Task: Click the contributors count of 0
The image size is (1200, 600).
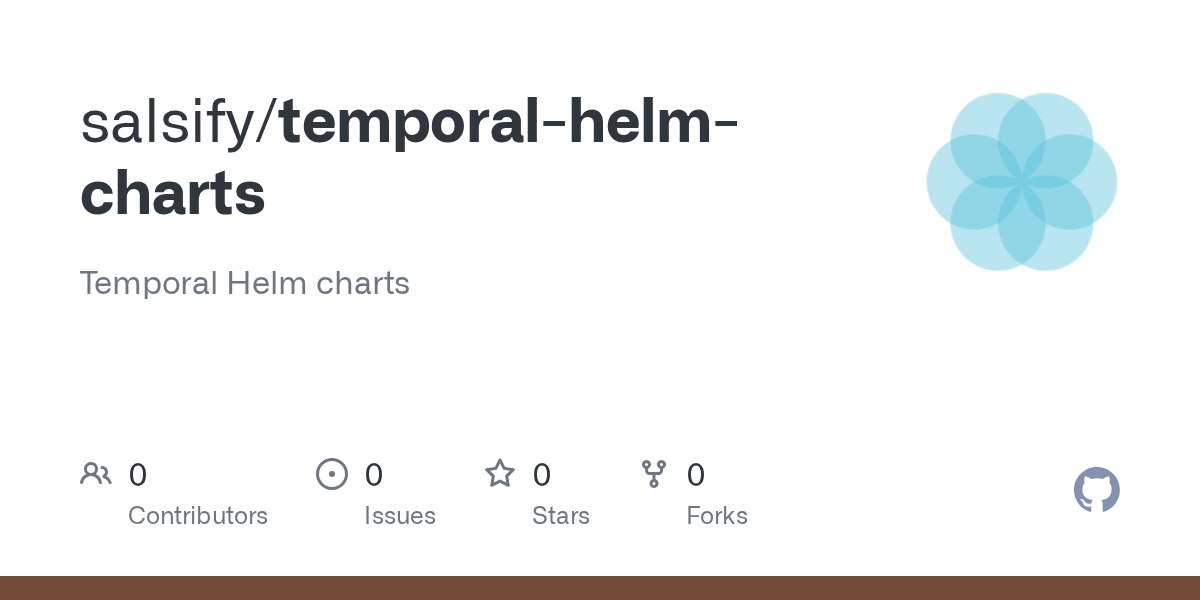Action: [x=138, y=475]
